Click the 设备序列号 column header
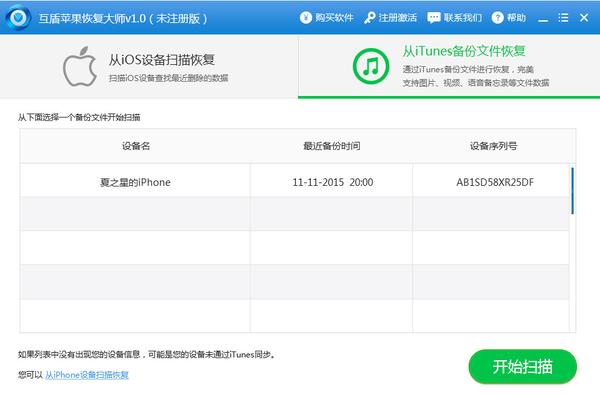The height and width of the screenshot is (396, 600). 494,146
